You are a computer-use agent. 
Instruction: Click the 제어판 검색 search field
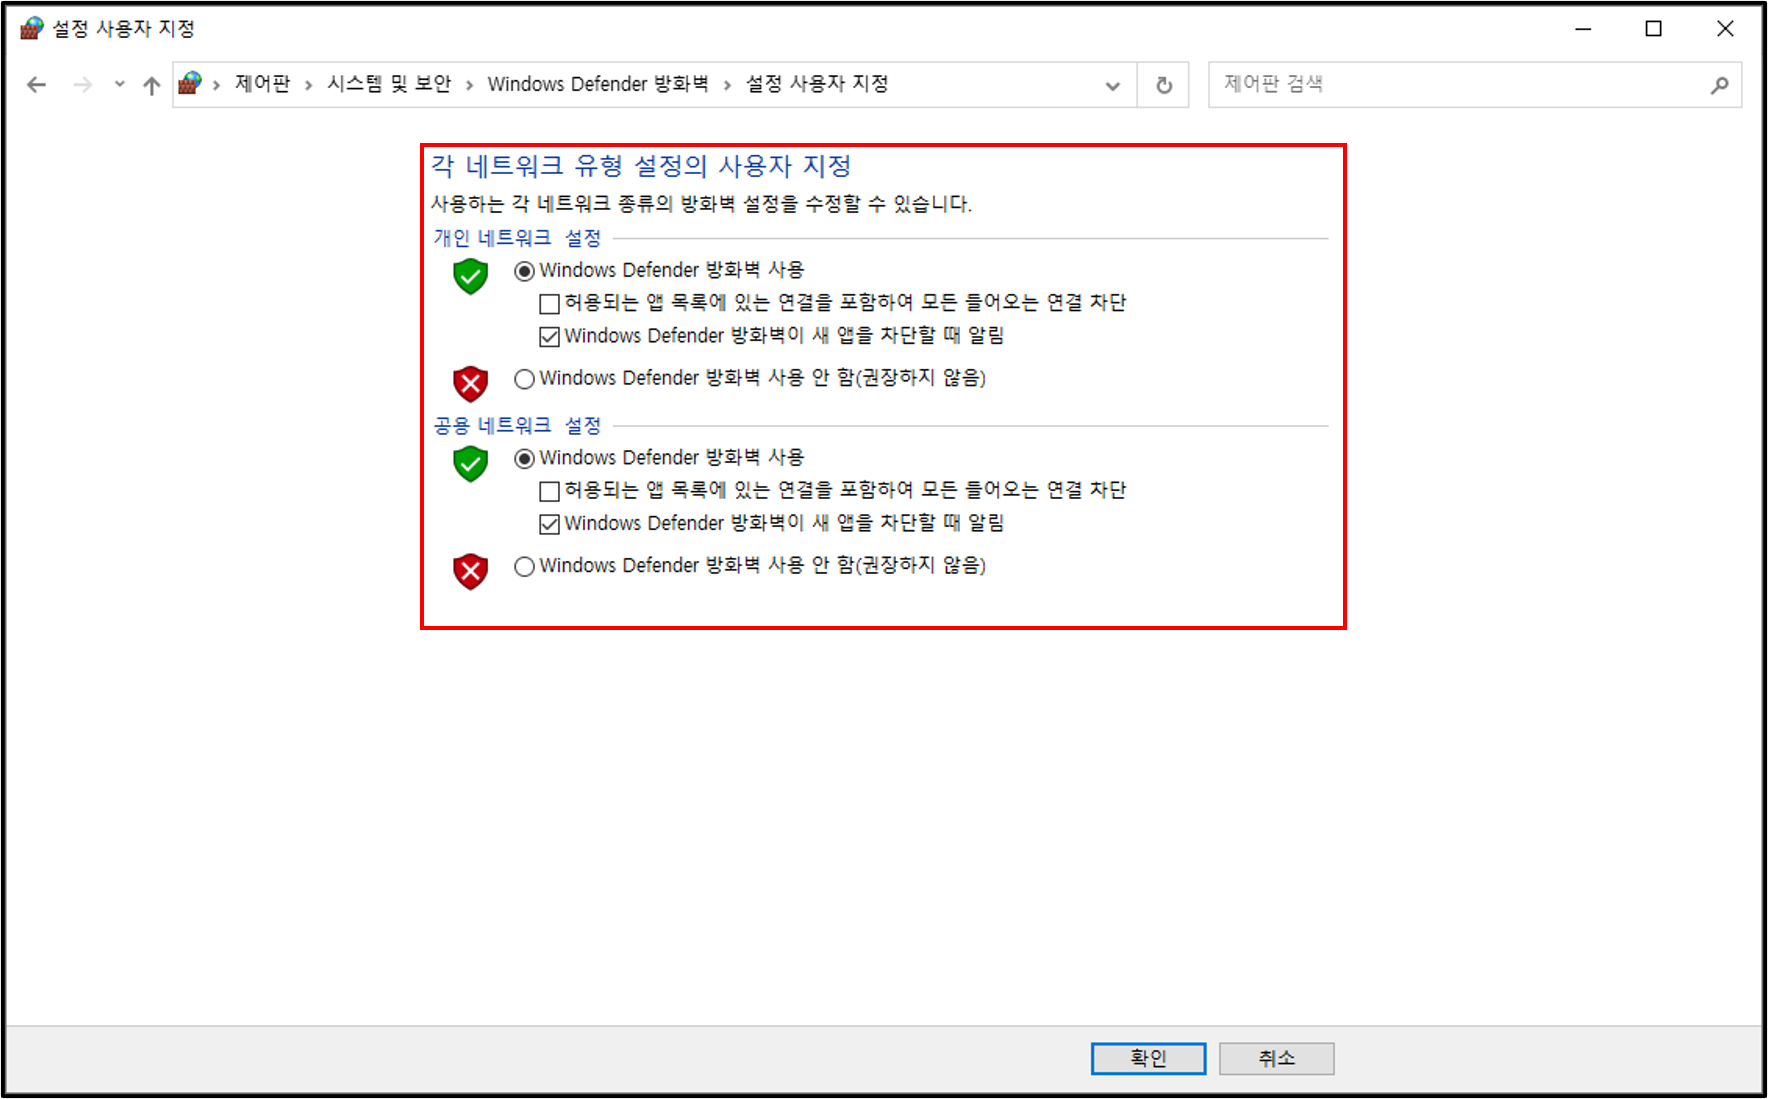pyautogui.click(x=1475, y=85)
